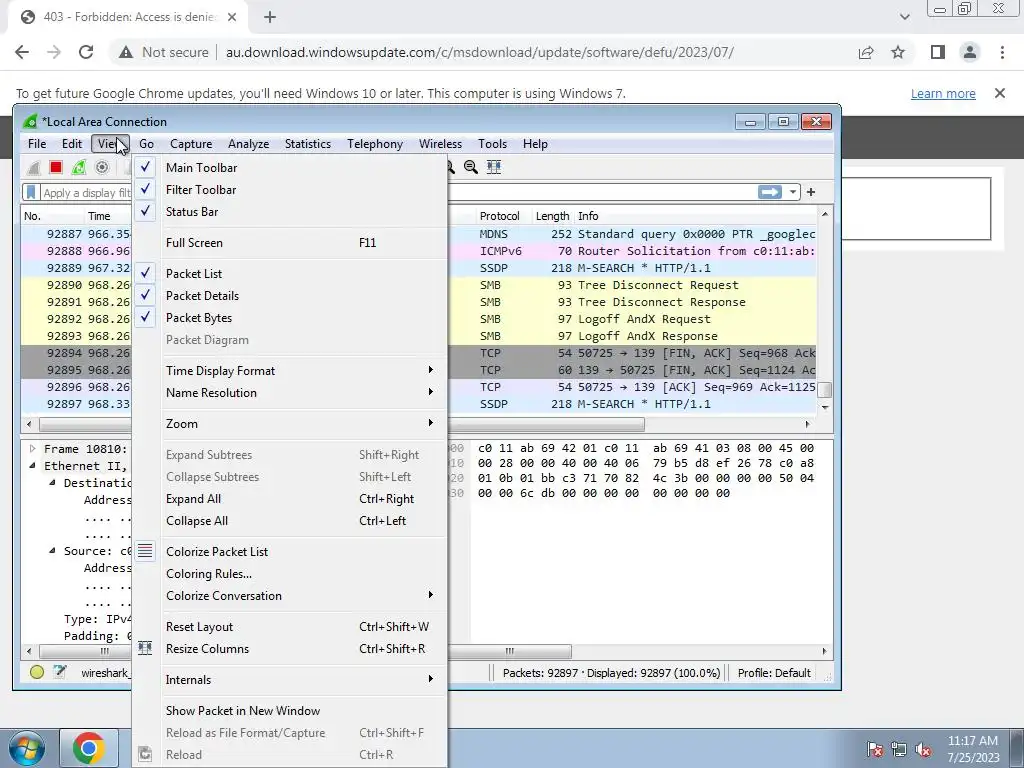Click the Chrome address bar URL
Viewport: 1024px width, 768px height.
pos(480,52)
